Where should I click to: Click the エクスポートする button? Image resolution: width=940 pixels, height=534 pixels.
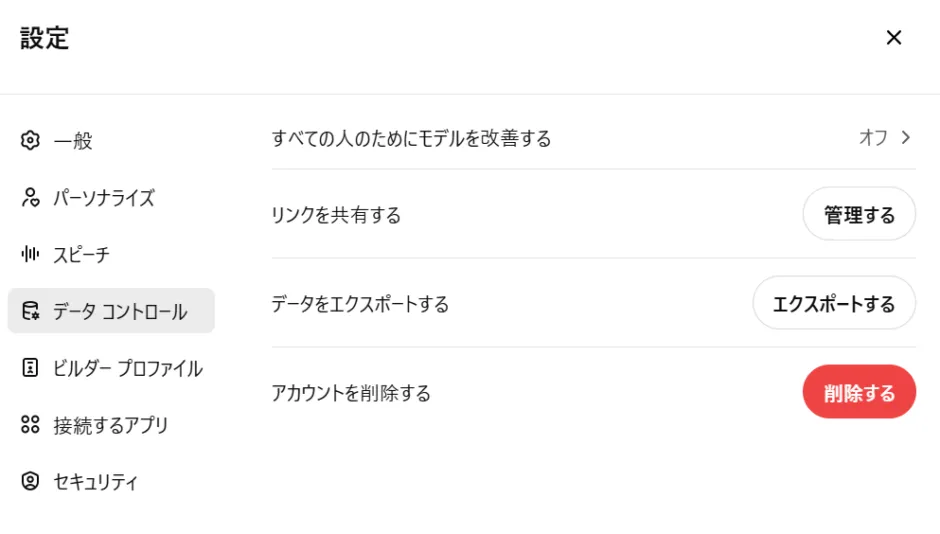point(834,304)
